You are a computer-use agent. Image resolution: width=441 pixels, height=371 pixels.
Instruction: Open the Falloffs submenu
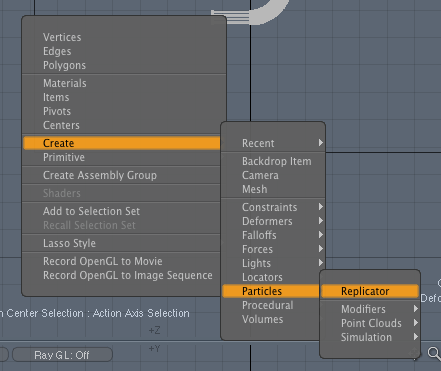(273, 235)
